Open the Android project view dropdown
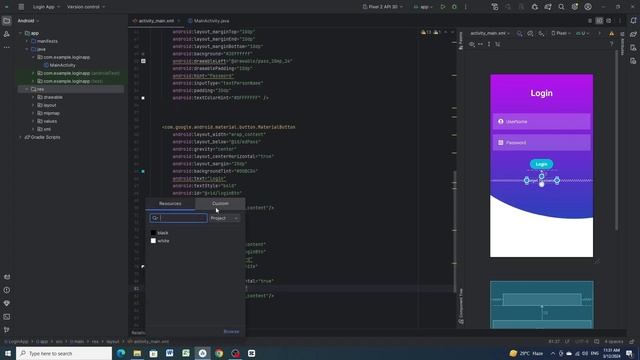640x360 pixels. pyautogui.click(x=28, y=21)
